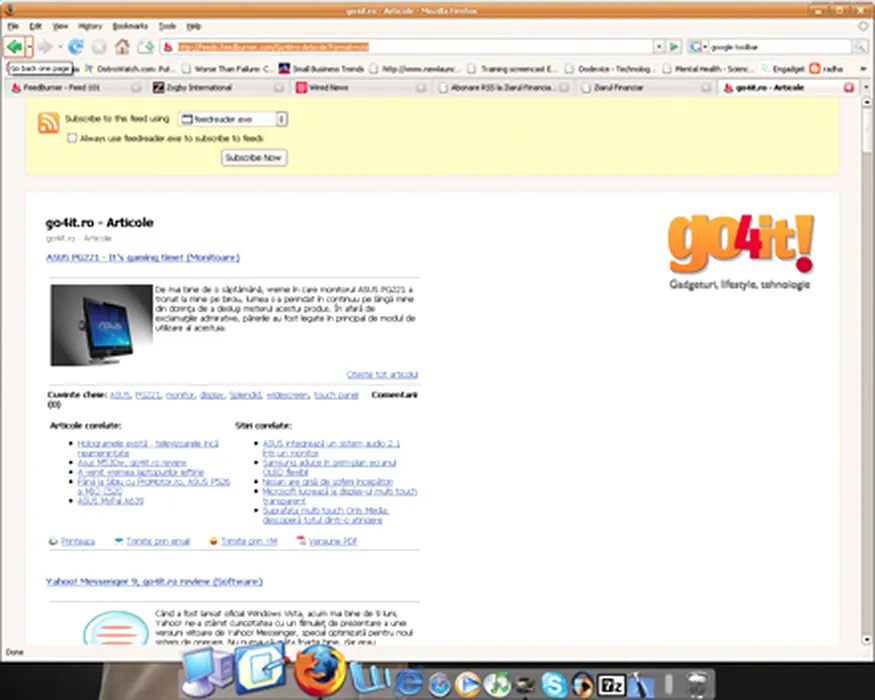Screen dimensions: 875x700
Task: Open 7-Zip from the dock
Action: tap(611, 685)
